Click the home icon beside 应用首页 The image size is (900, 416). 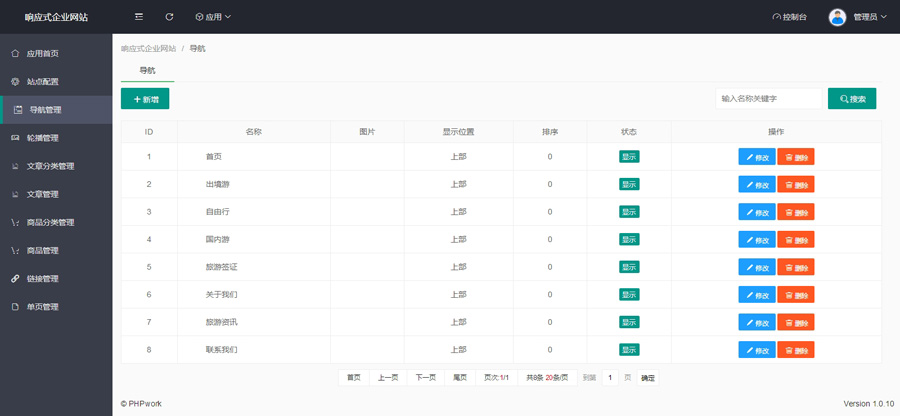[x=15, y=54]
